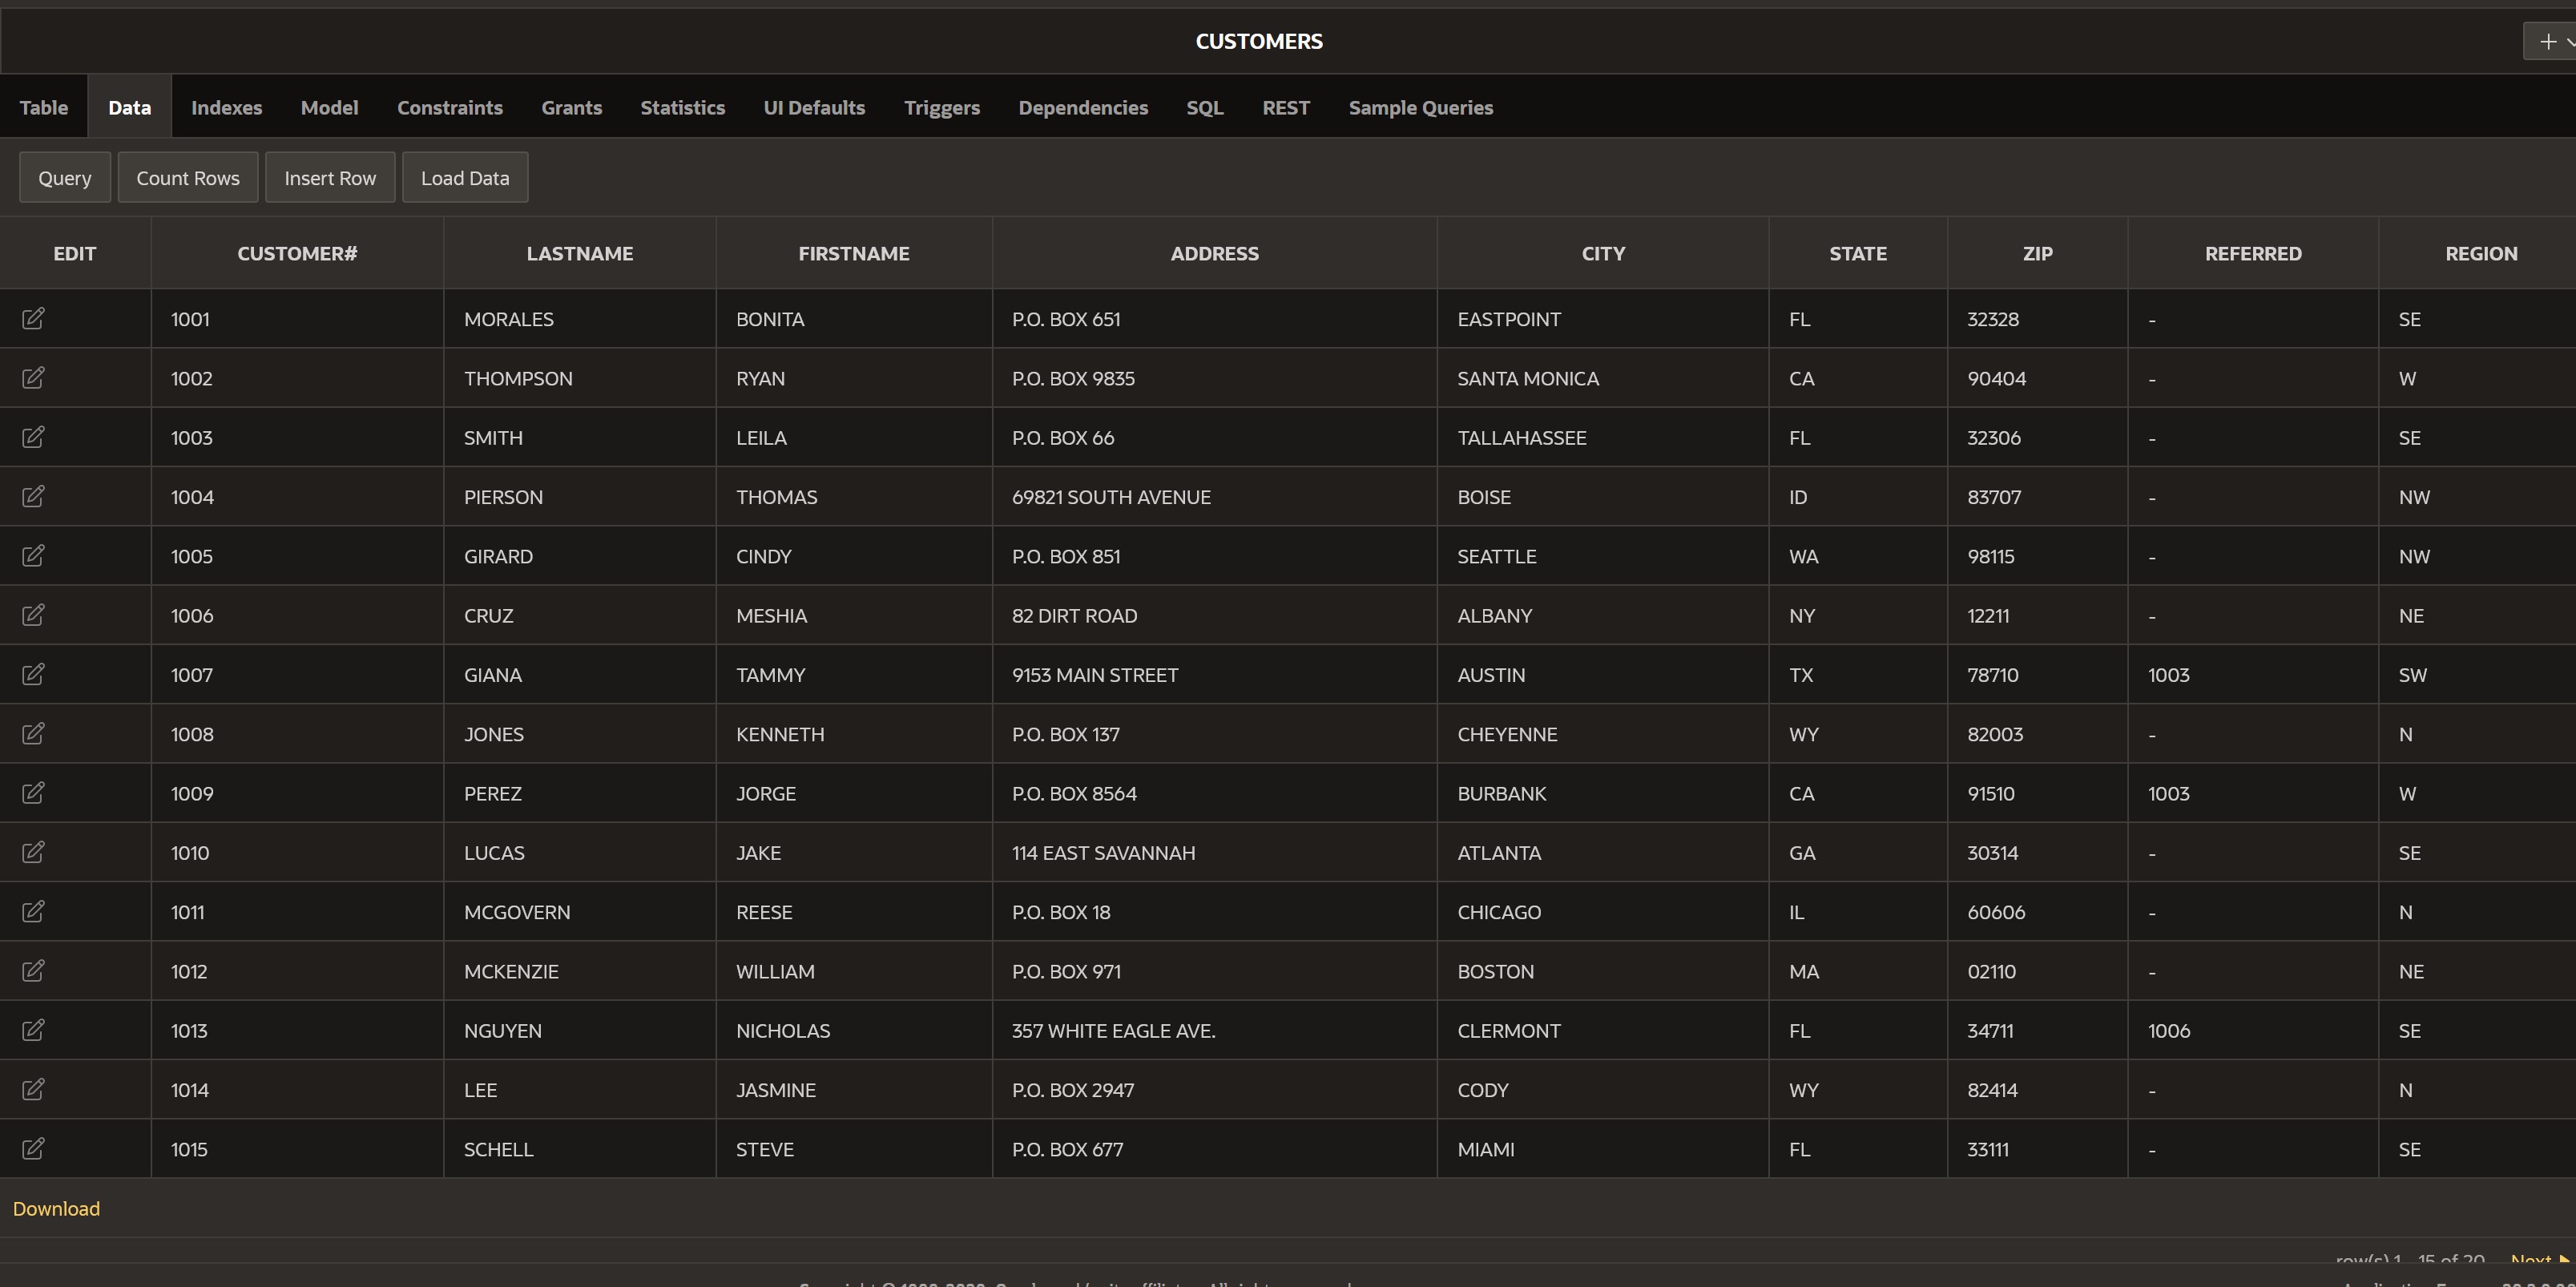This screenshot has height=1287, width=2576.
Task: Open the edit pencil for customer 1001
Action: point(33,318)
